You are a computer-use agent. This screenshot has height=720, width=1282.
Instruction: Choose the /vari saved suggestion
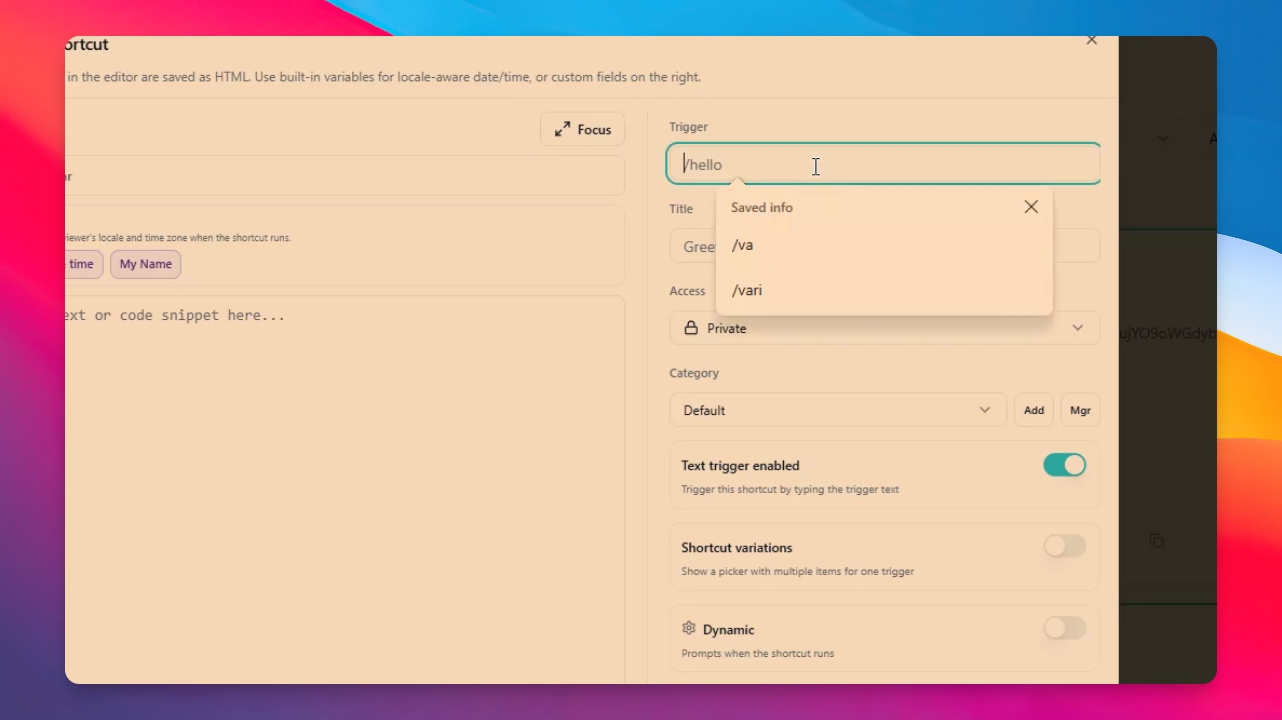[884, 290]
